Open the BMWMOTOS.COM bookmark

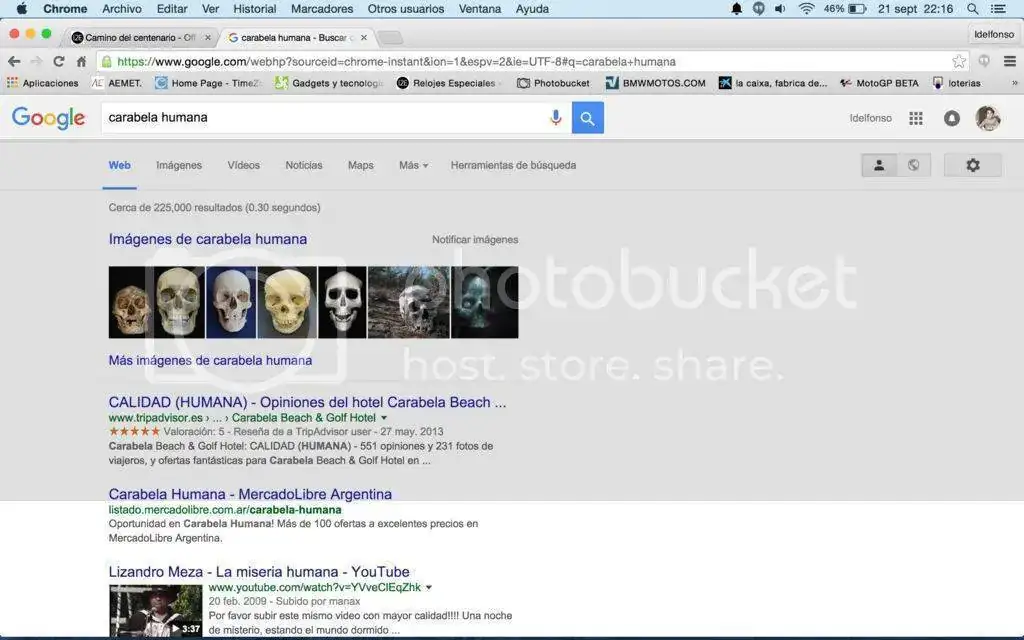tap(656, 83)
